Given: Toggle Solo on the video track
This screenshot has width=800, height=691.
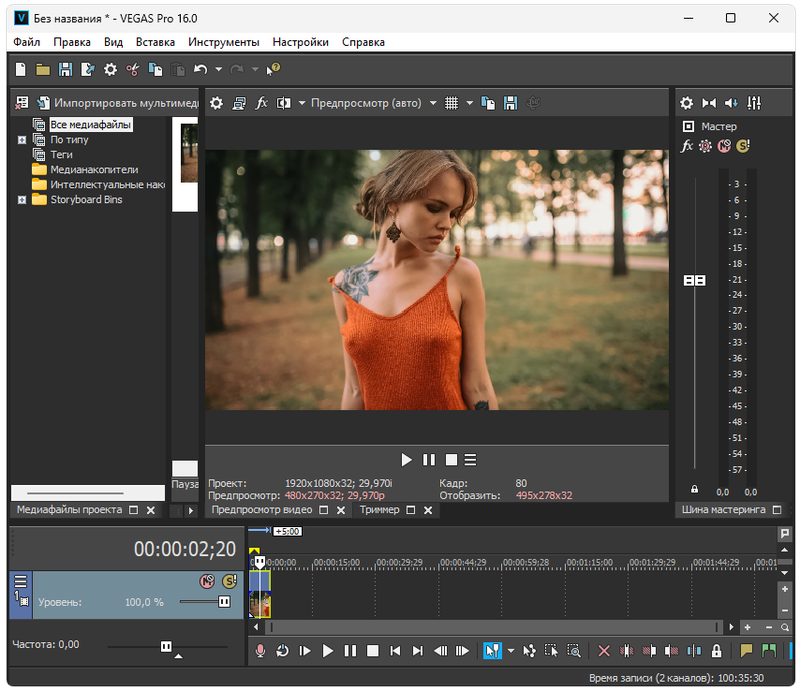Looking at the screenshot, I should point(230,581).
